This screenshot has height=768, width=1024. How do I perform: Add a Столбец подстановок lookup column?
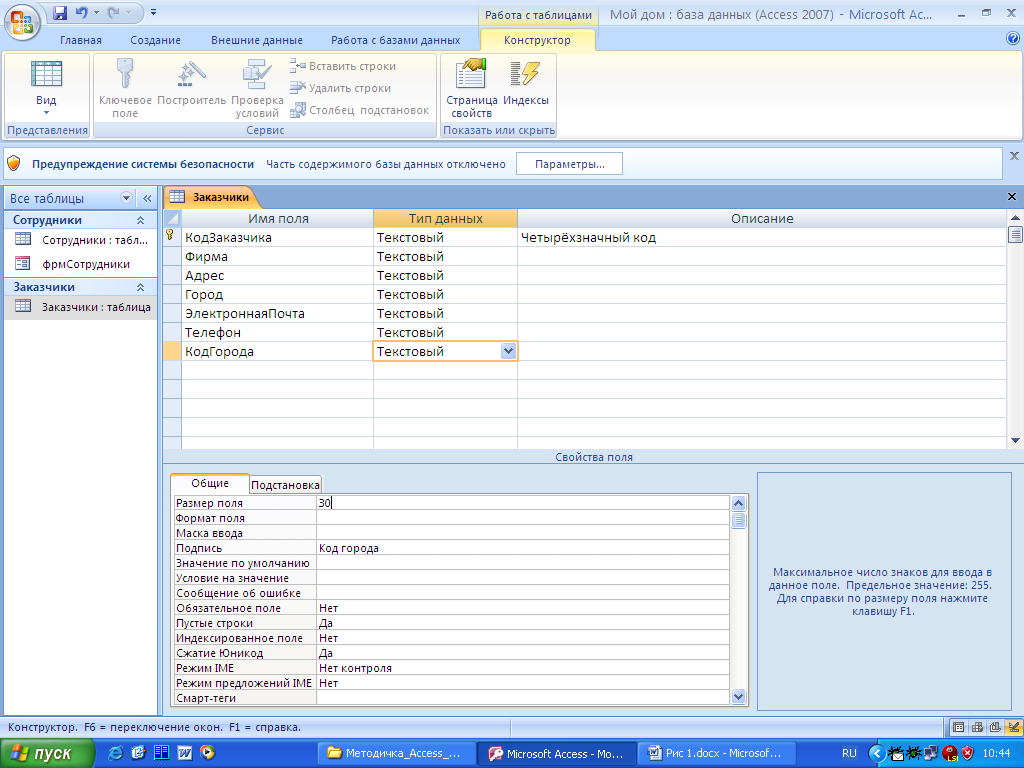coord(360,110)
